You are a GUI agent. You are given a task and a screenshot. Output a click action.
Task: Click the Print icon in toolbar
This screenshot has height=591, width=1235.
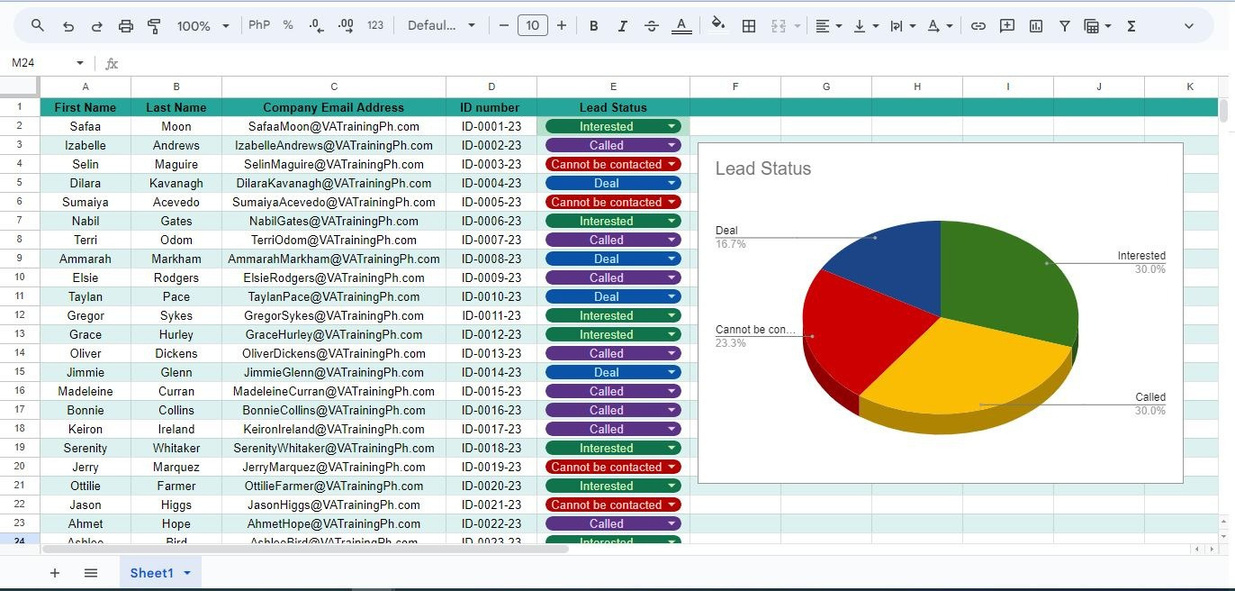point(125,26)
